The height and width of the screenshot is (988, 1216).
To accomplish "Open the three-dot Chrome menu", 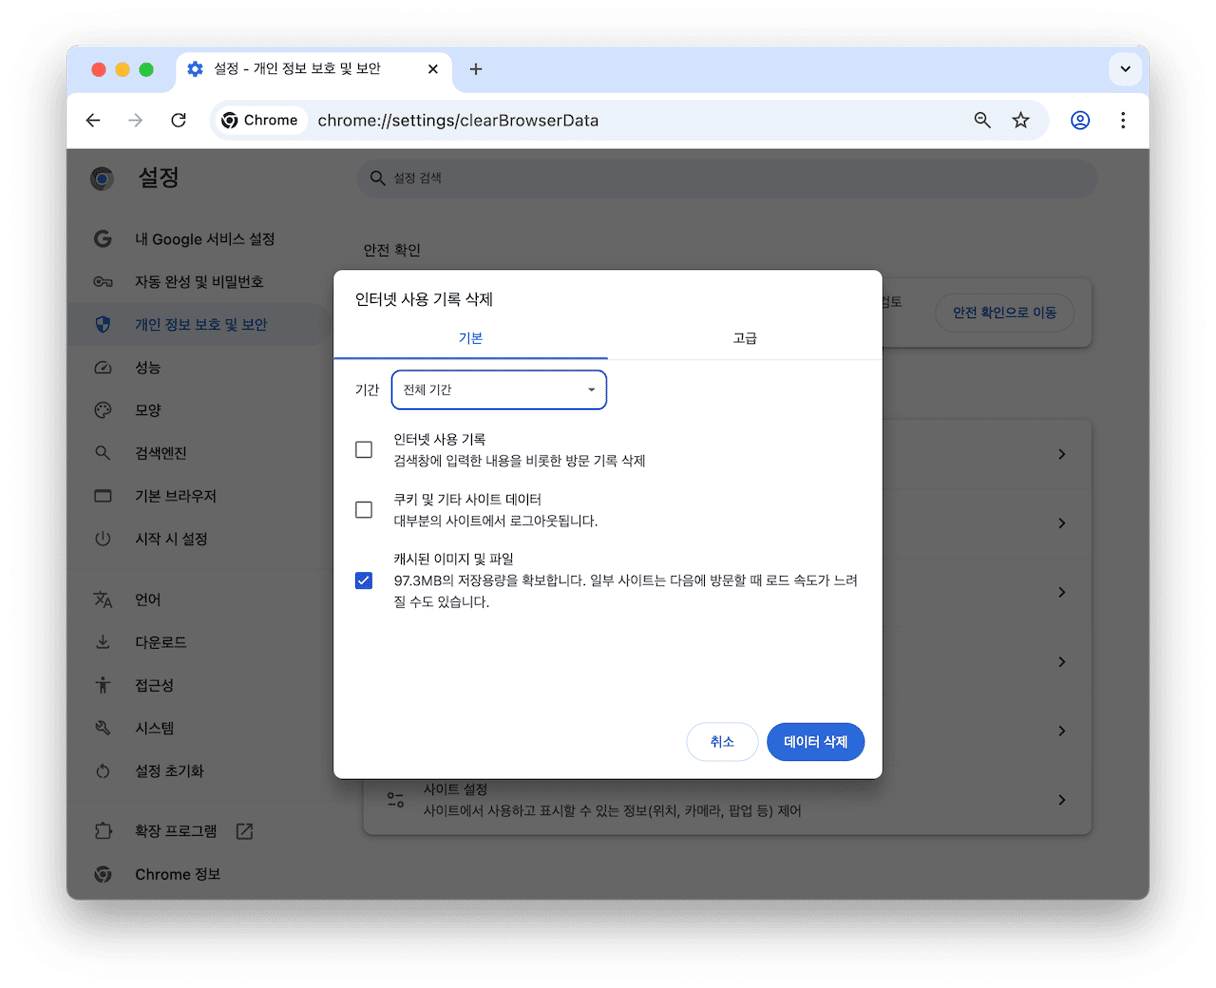I will coord(1123,120).
